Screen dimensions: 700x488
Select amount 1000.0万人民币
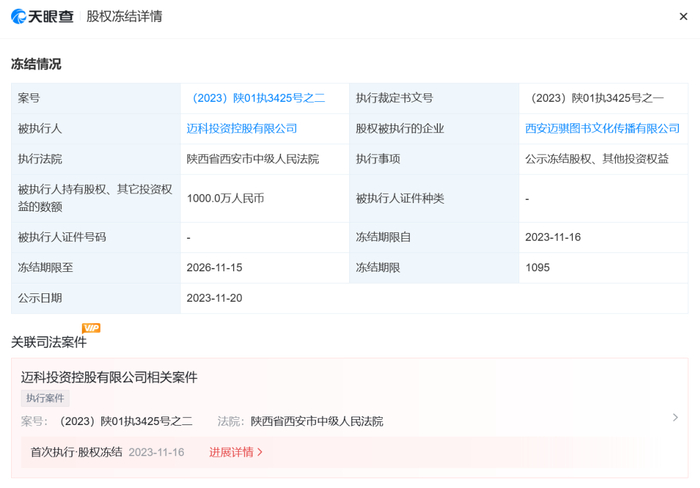225,198
